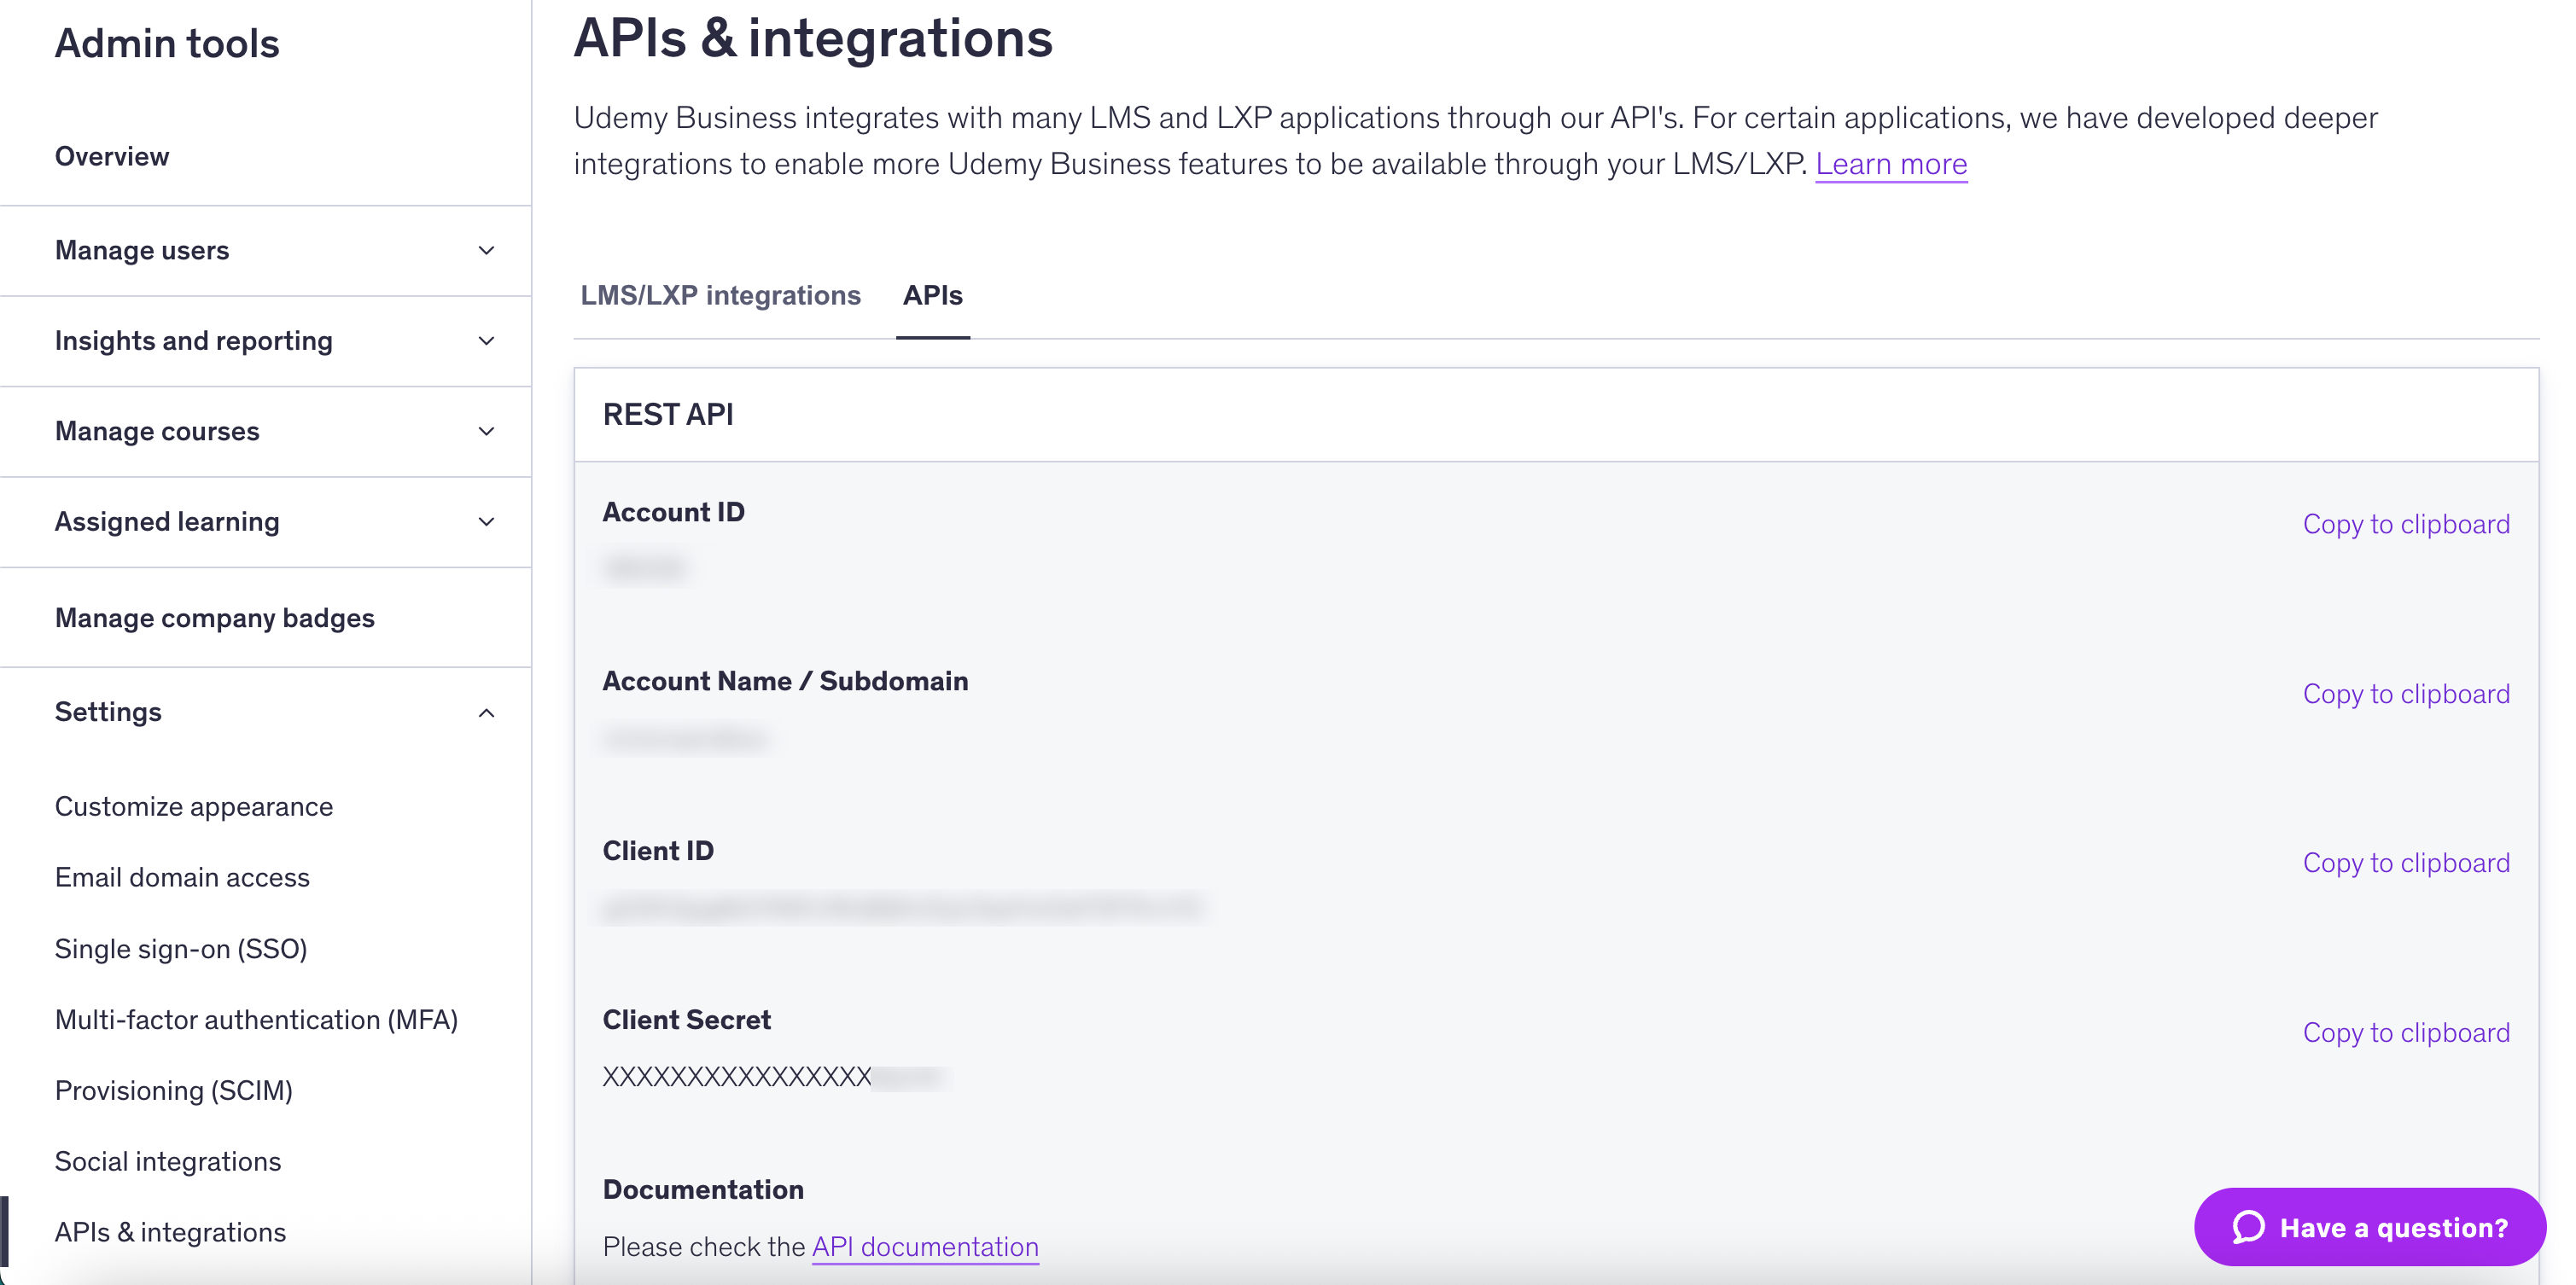Copy Account ID to clipboard
2576x1285 pixels.
(x=2405, y=524)
